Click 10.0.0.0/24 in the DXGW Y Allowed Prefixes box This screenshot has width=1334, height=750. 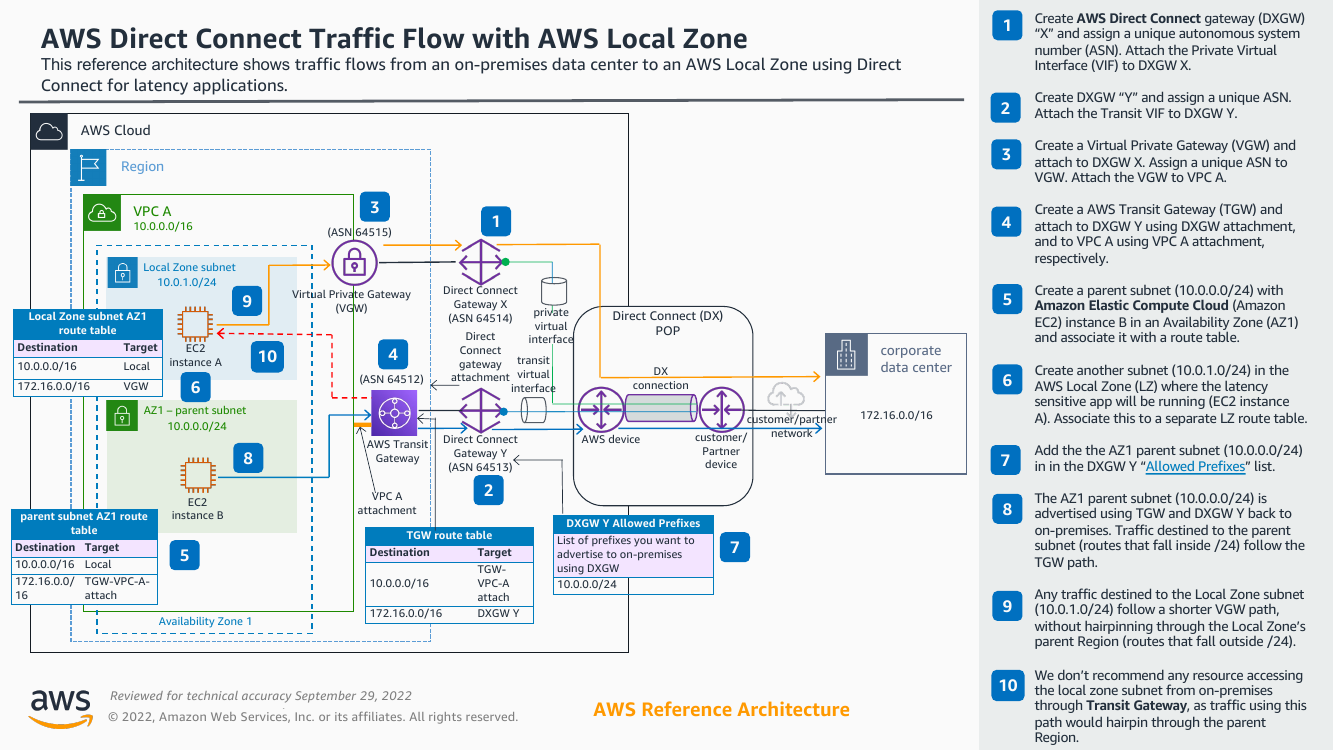click(x=587, y=585)
